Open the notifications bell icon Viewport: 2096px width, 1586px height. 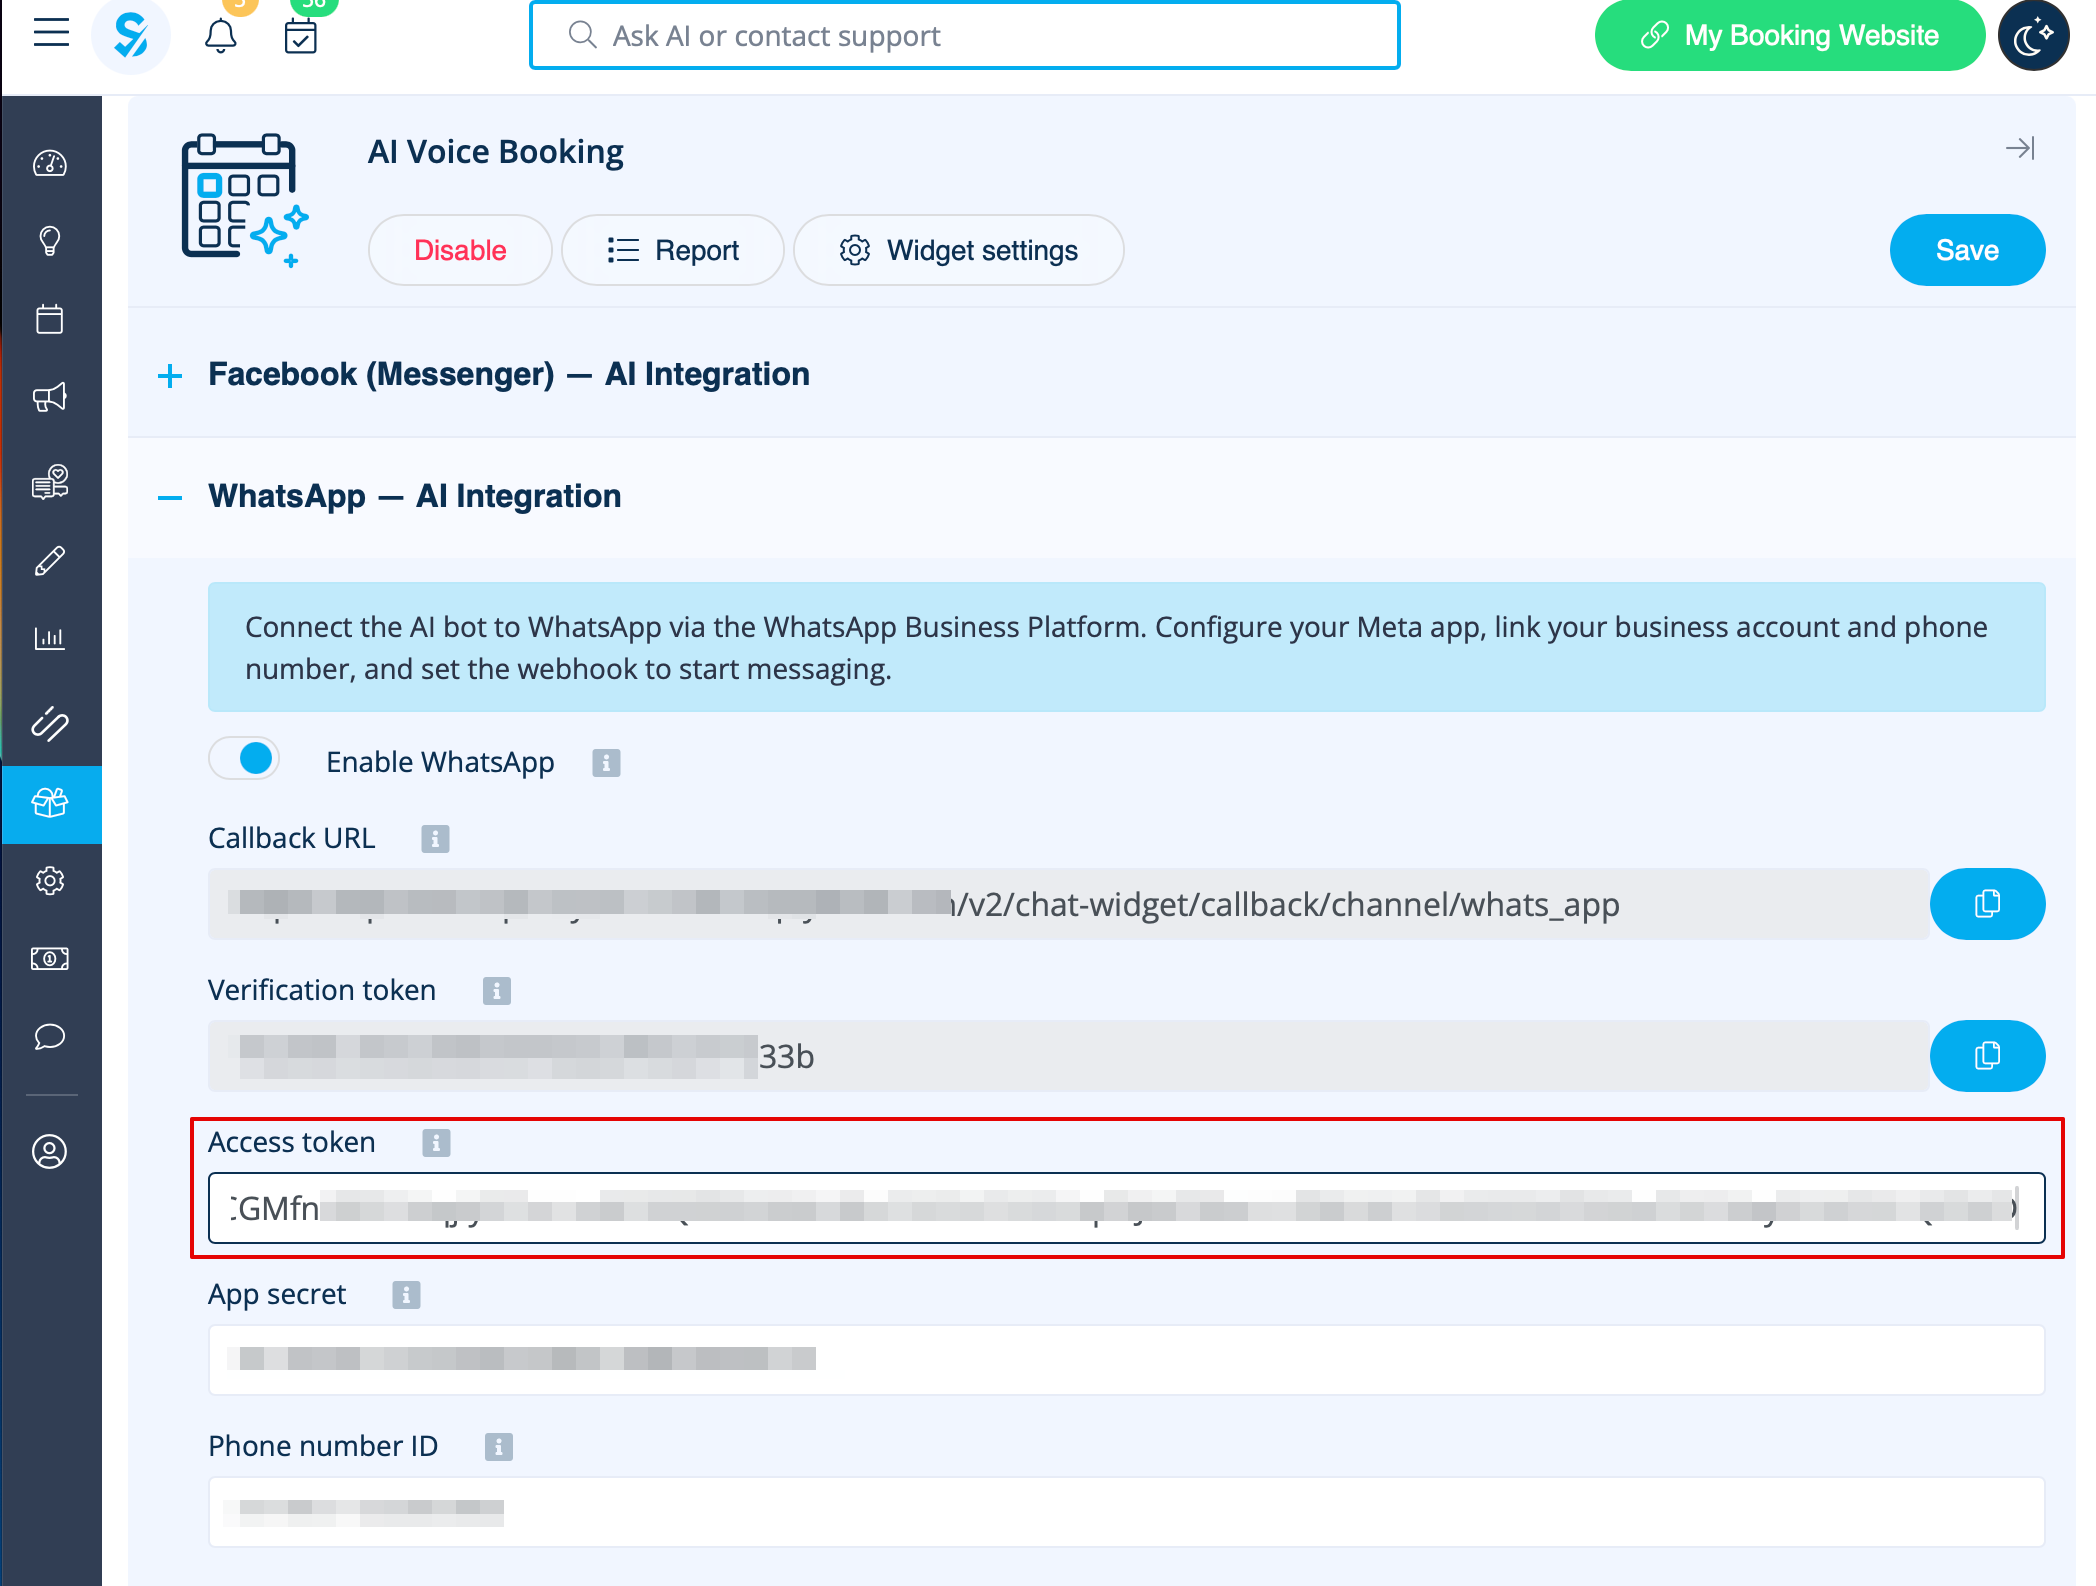(220, 37)
